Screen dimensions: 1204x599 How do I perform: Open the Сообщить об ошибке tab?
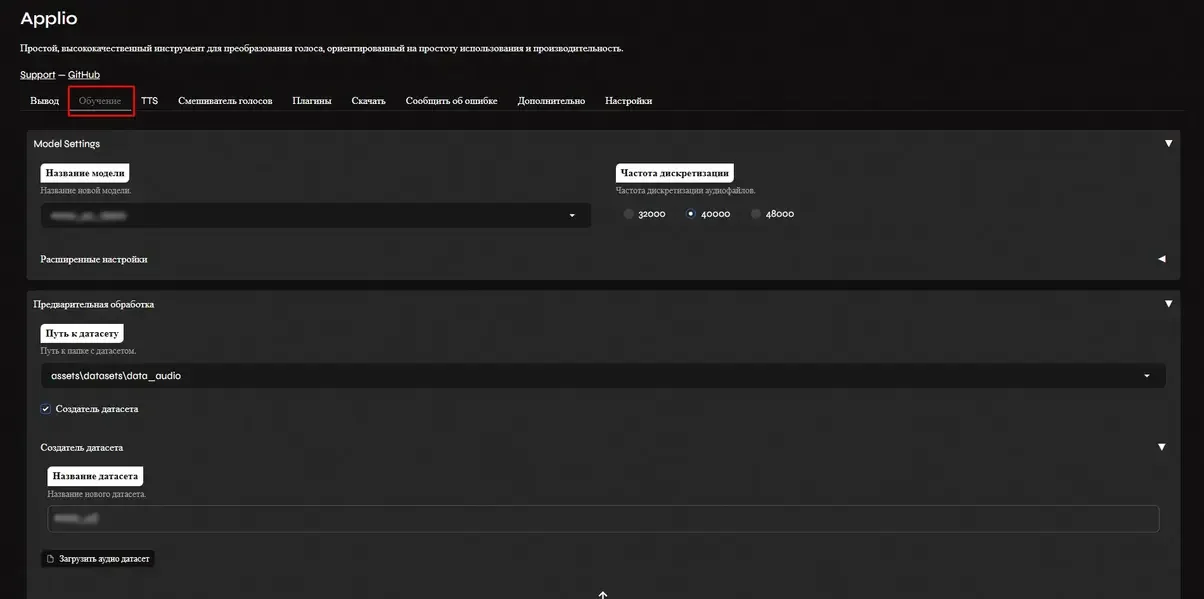451,101
